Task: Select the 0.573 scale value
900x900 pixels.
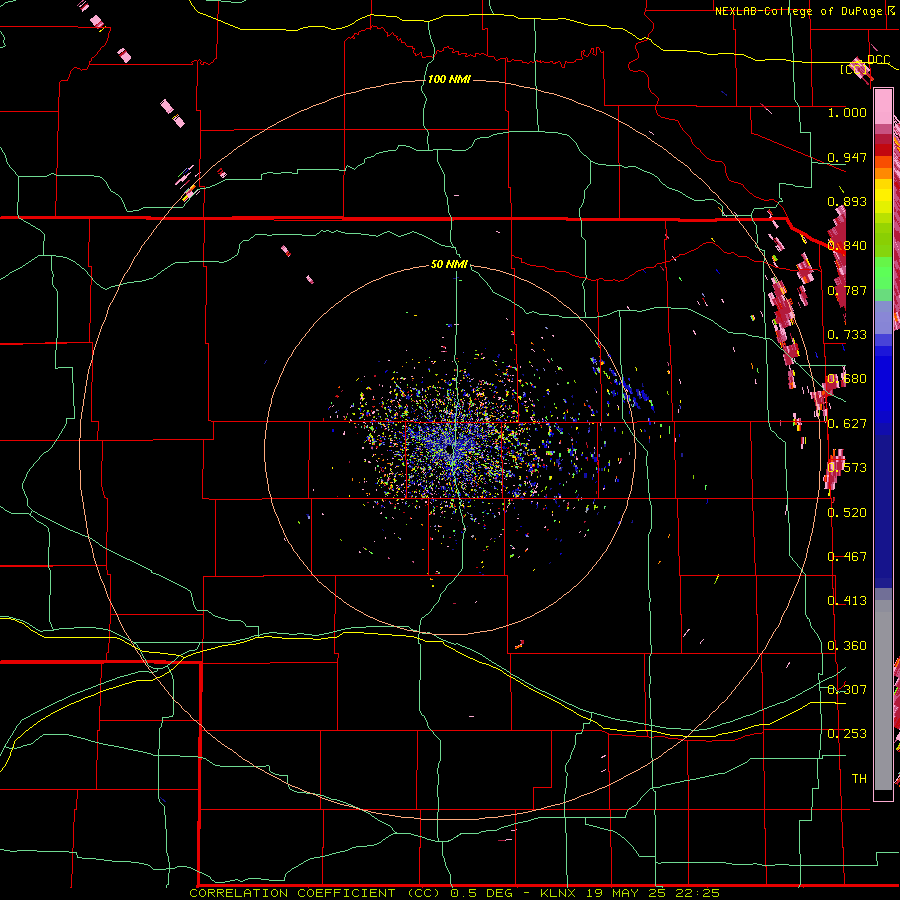Action: (x=847, y=468)
